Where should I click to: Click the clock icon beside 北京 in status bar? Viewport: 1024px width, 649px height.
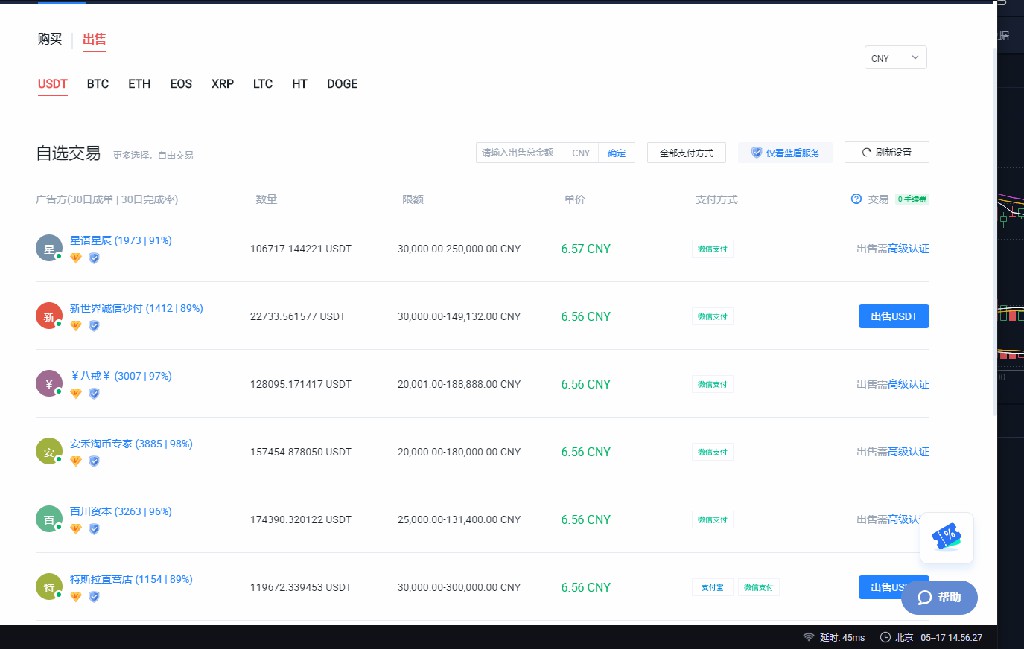coord(885,637)
